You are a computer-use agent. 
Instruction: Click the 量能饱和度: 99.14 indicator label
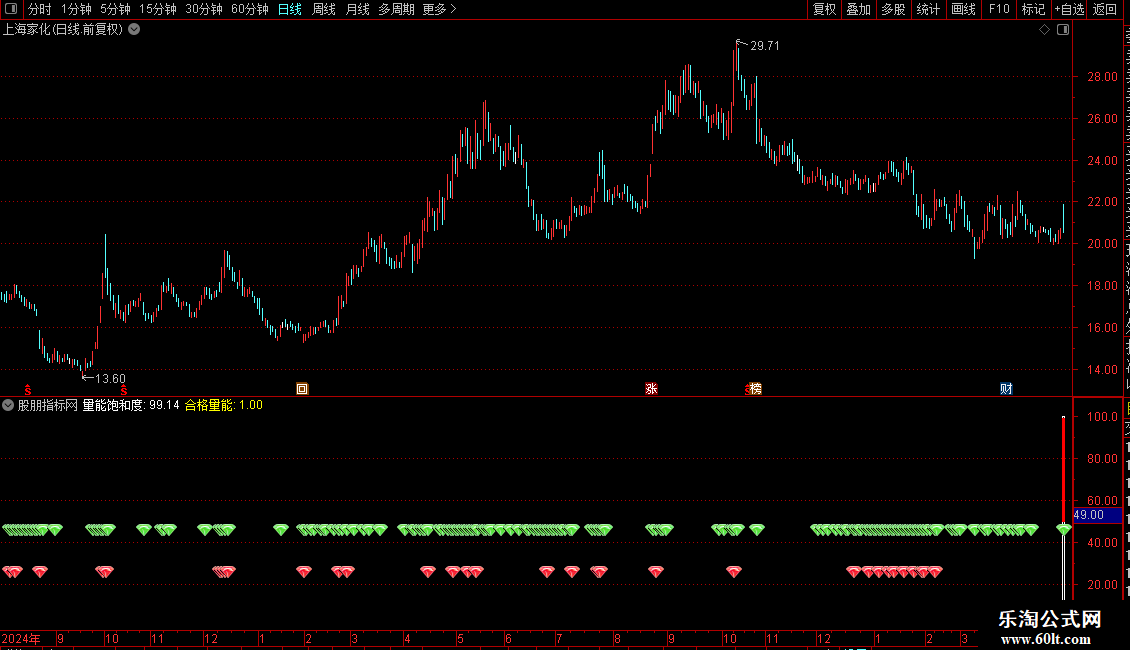click(130, 405)
